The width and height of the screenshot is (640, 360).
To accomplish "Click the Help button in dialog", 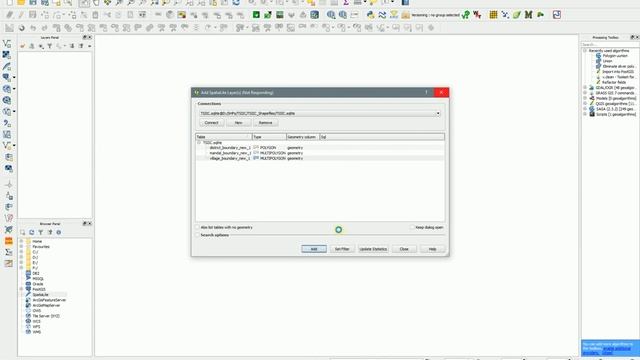I will click(432, 249).
